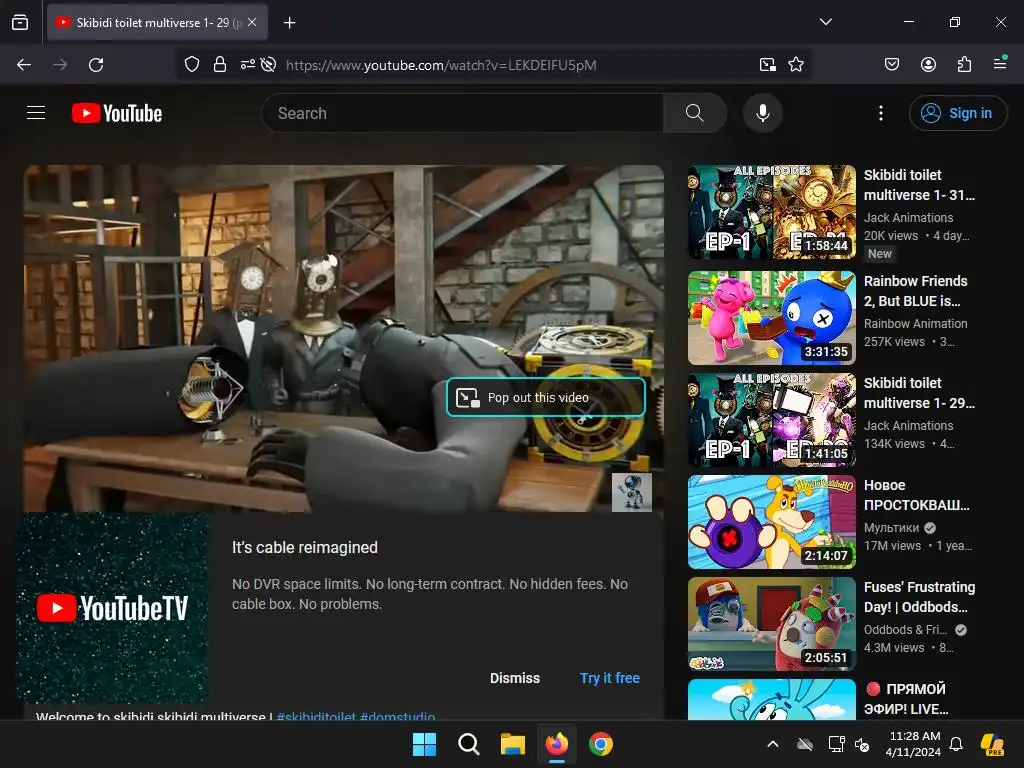Screen dimensions: 1024x768
Task: Click the autoplay blocked icon in address bar
Action: 268,65
